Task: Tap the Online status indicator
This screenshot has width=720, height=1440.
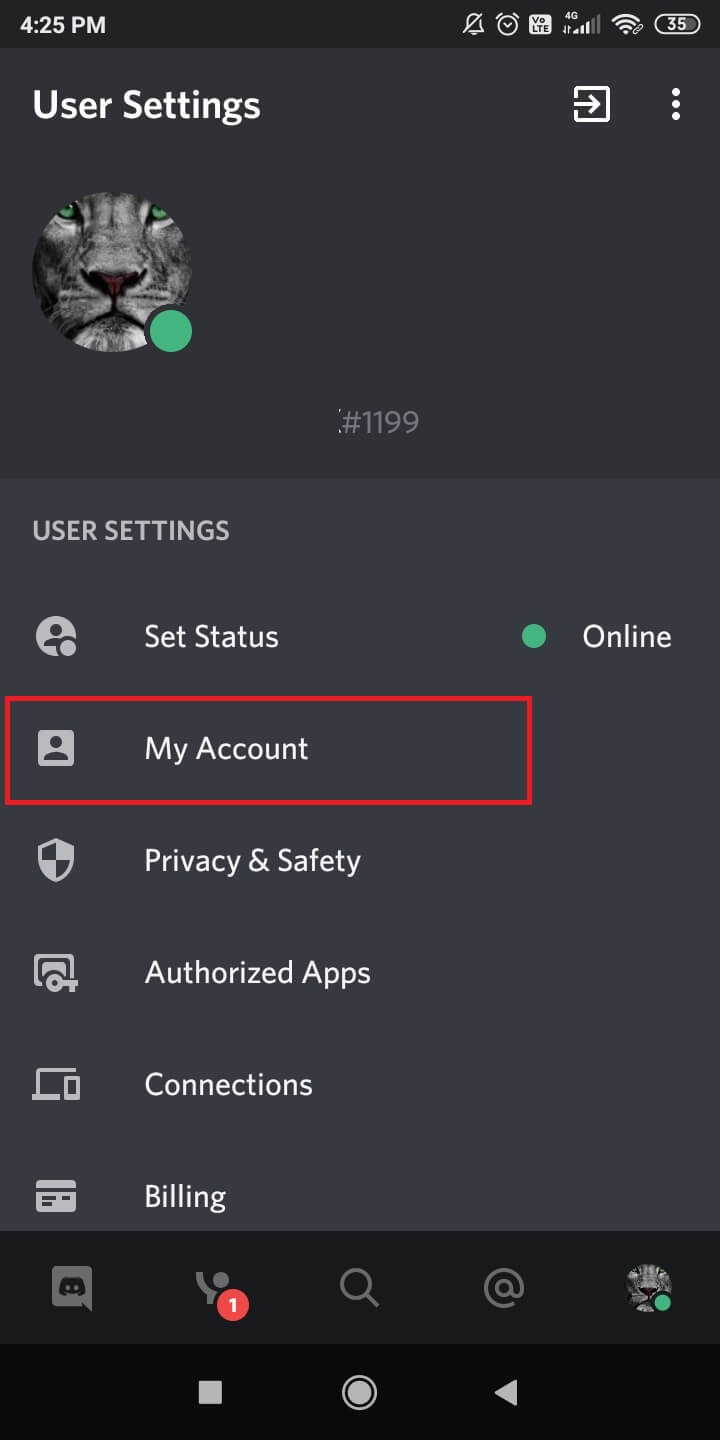Action: pos(597,636)
